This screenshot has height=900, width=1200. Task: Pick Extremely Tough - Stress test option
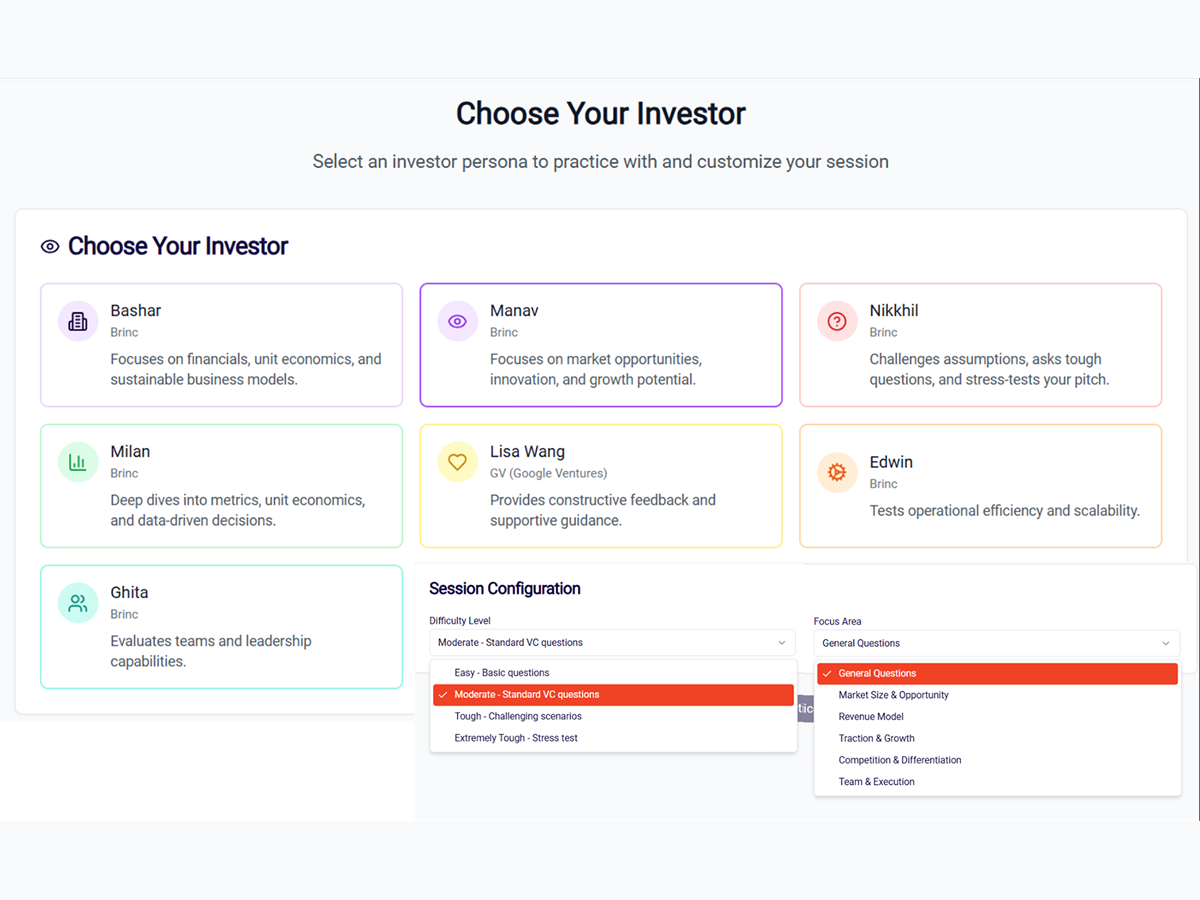click(613, 738)
